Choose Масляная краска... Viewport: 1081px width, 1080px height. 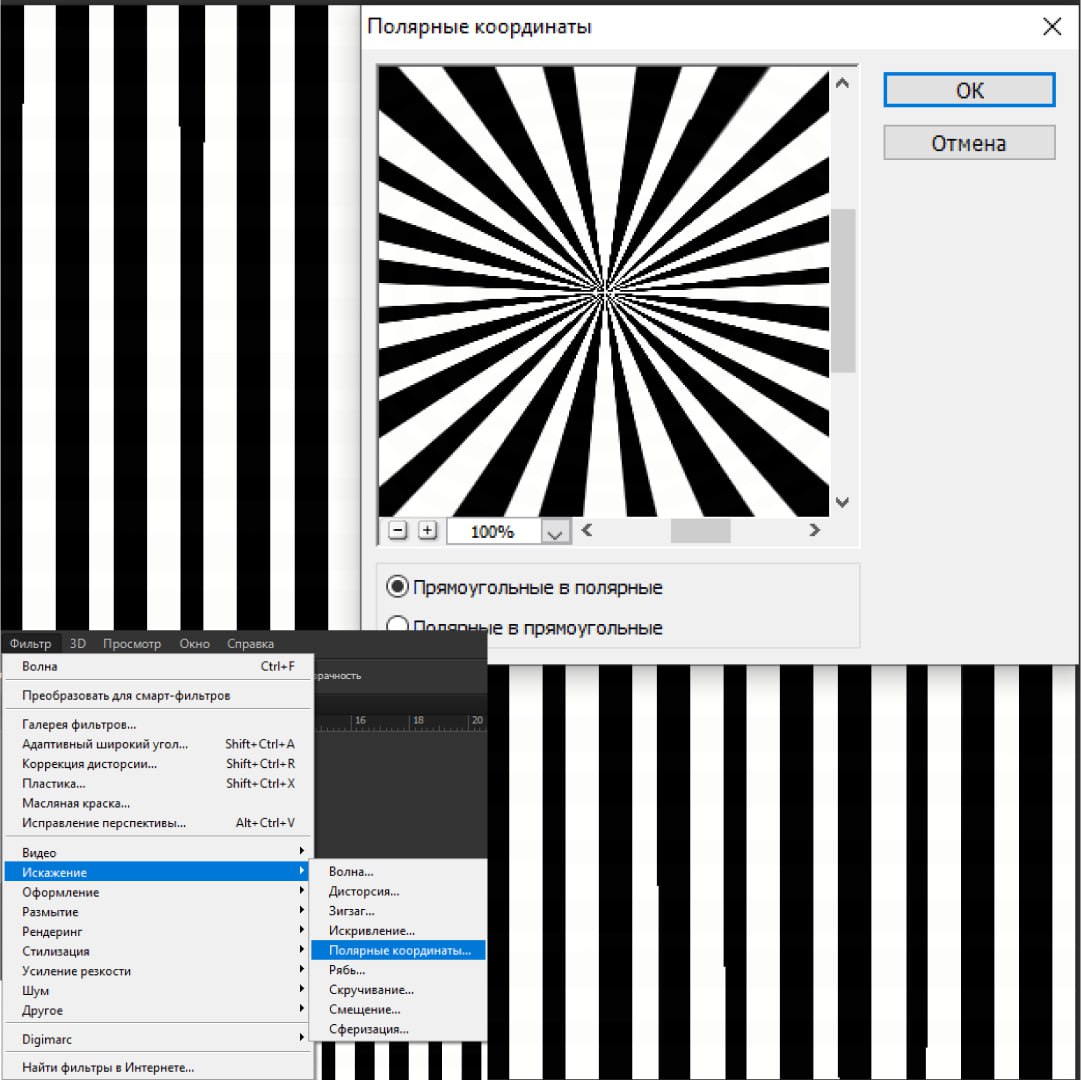(x=159, y=803)
